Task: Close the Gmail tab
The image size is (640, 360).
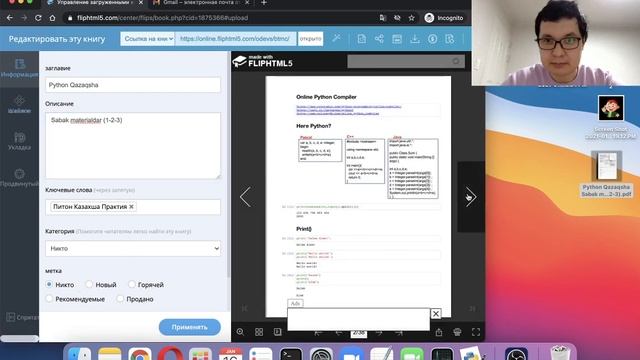Action: pos(247,3)
